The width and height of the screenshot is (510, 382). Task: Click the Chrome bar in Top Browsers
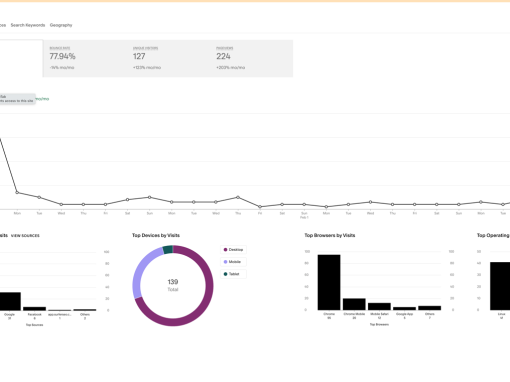coord(329,282)
